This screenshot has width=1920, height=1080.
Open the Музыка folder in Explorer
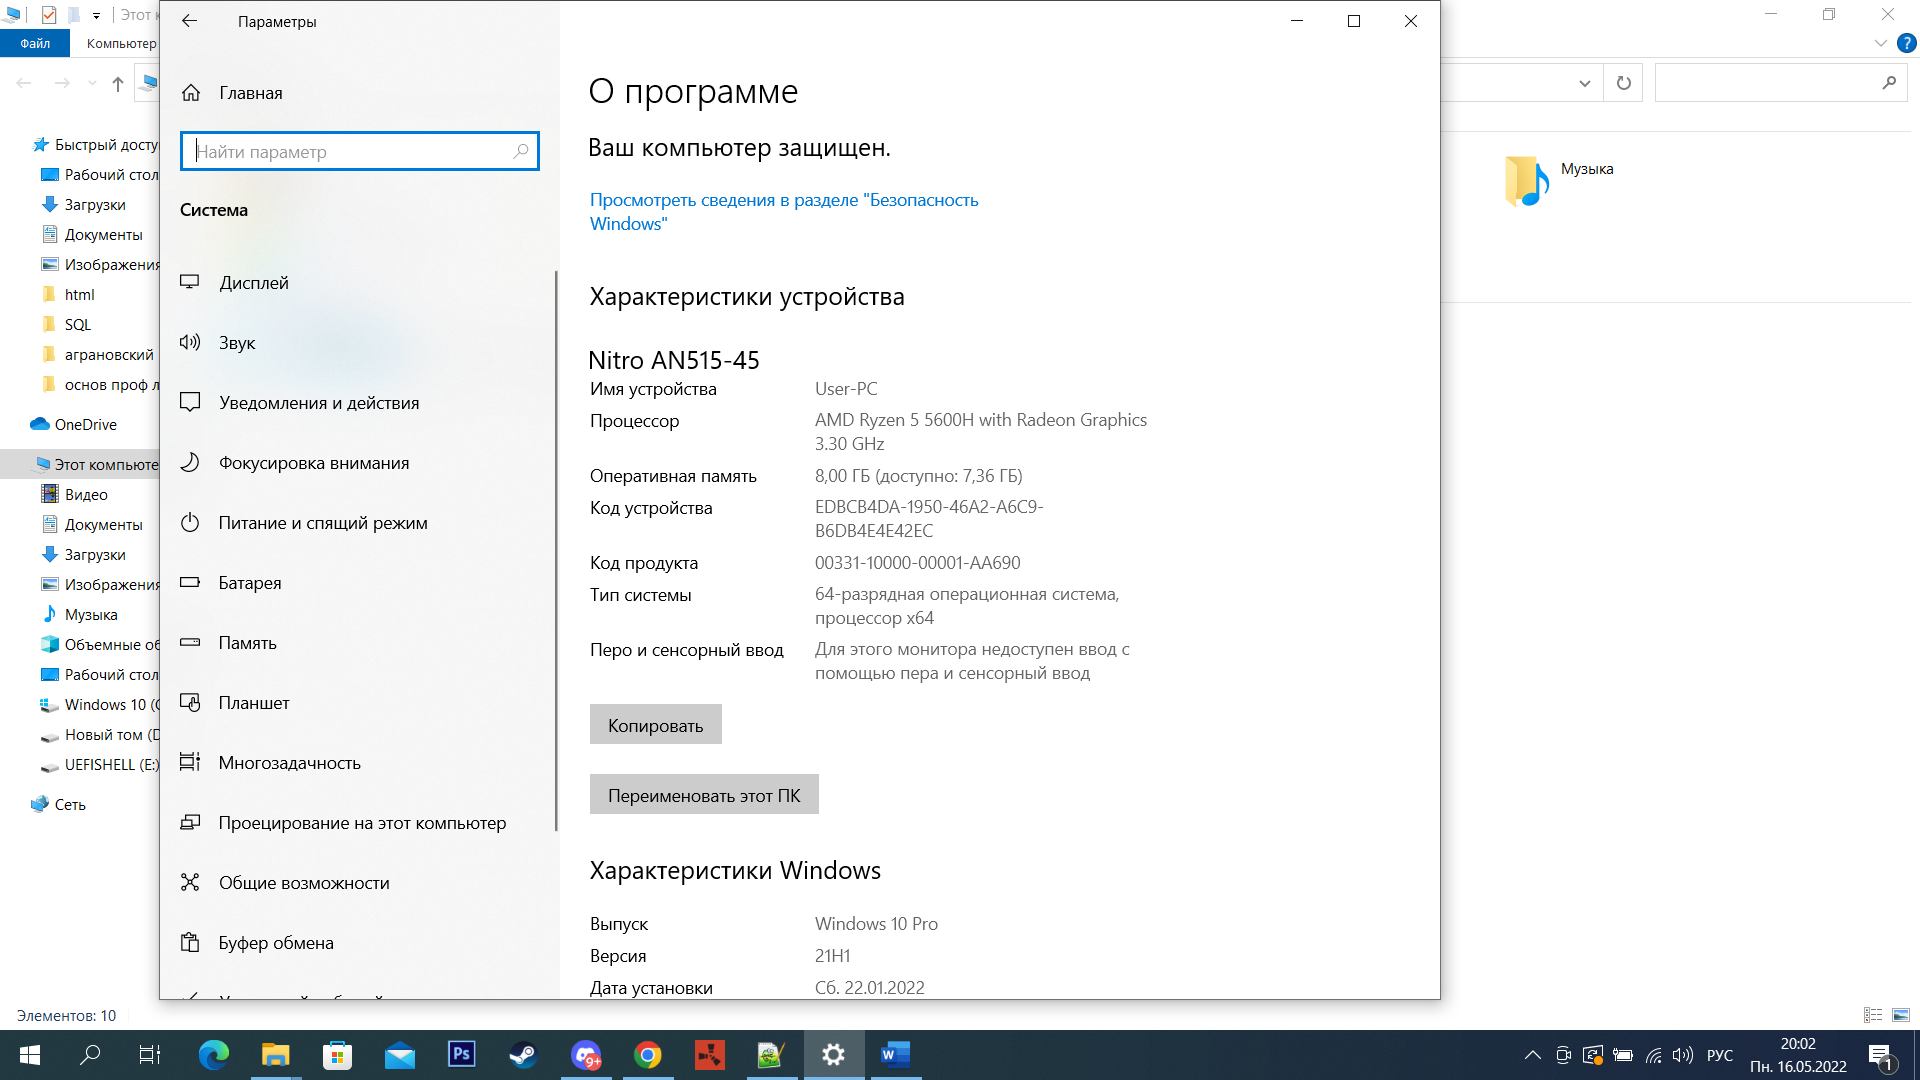[1559, 180]
